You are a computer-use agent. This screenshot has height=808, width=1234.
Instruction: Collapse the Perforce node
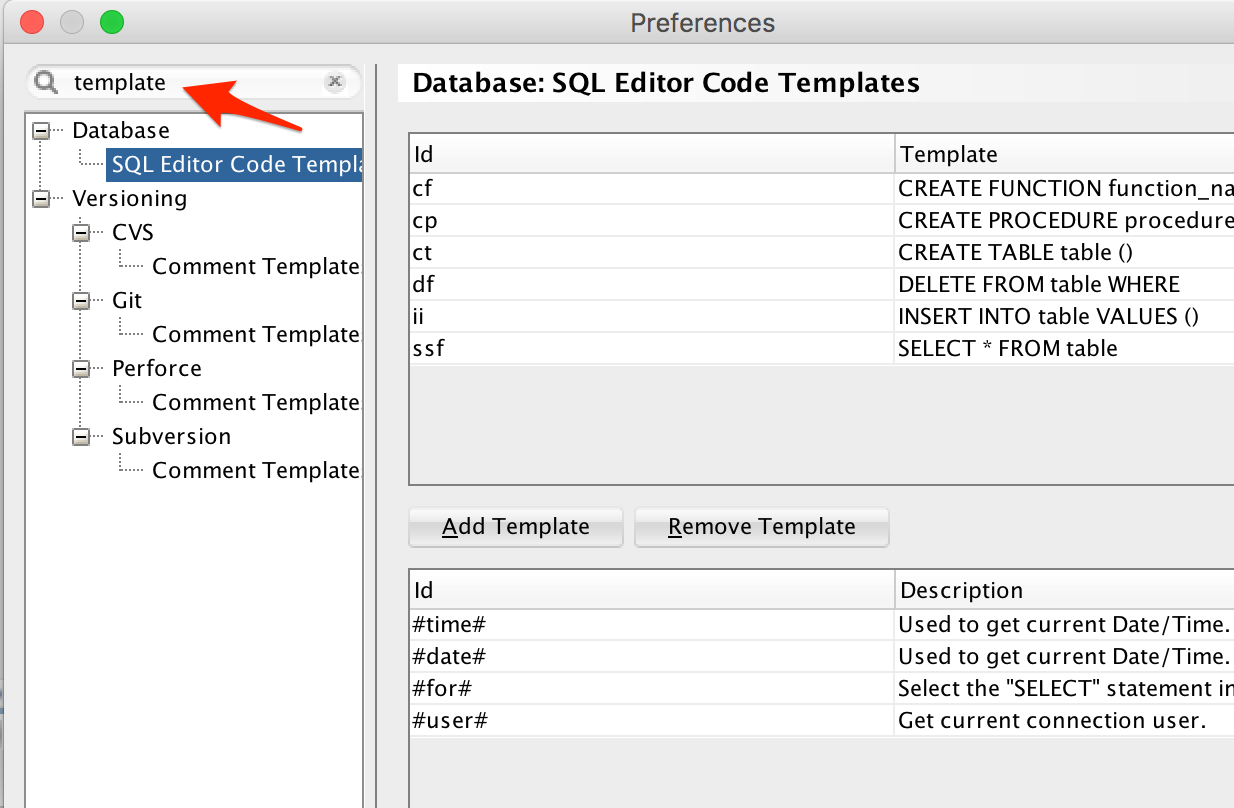click(x=81, y=368)
